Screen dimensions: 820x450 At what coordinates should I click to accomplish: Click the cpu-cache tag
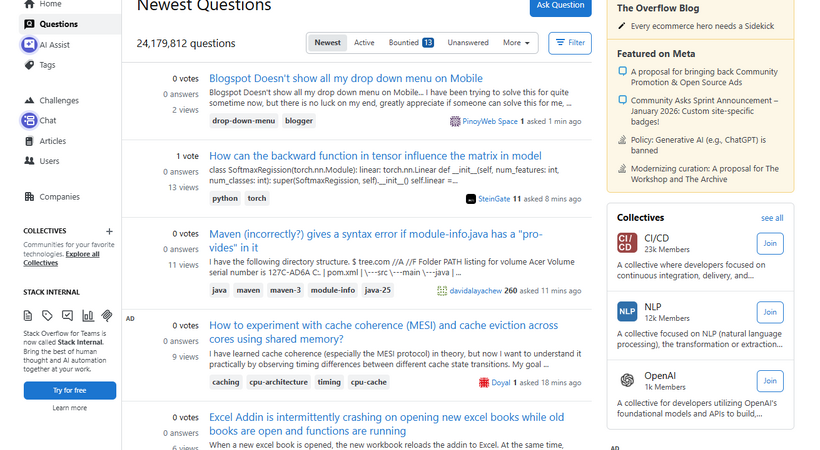tap(369, 382)
